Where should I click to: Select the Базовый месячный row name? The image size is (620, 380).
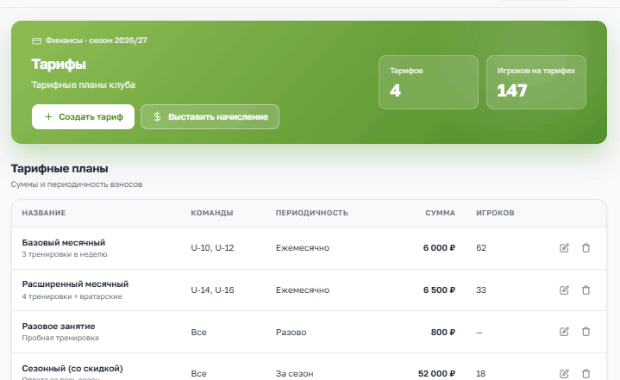point(64,242)
